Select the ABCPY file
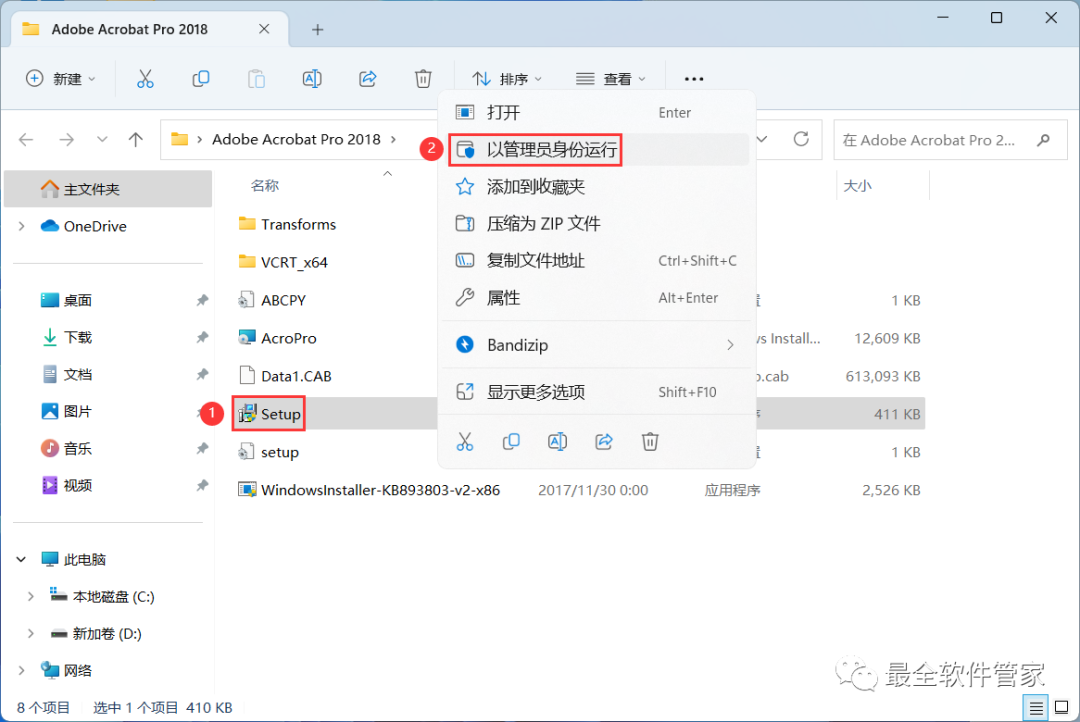 (x=272, y=300)
